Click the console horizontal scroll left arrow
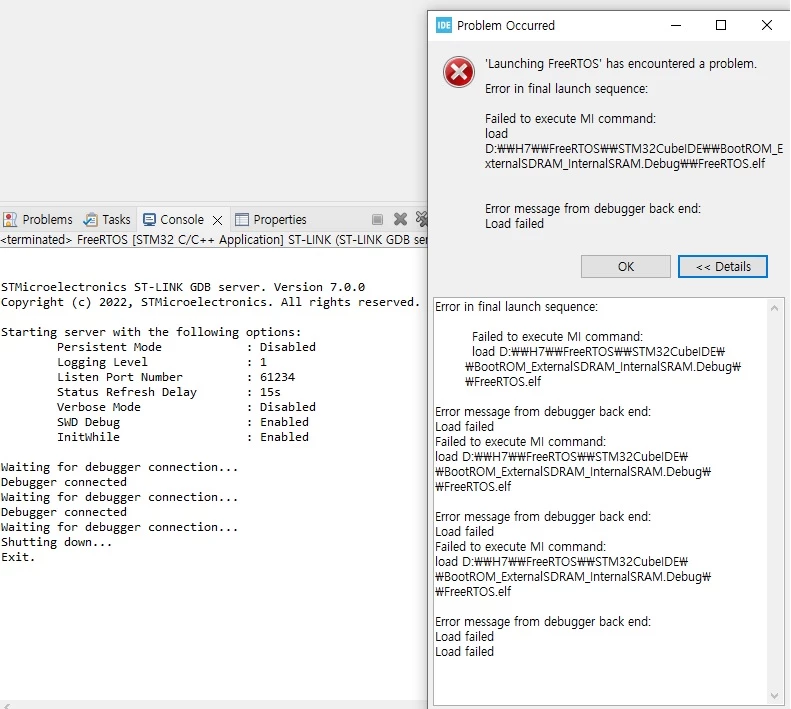The width and height of the screenshot is (791, 709). pos(6,705)
